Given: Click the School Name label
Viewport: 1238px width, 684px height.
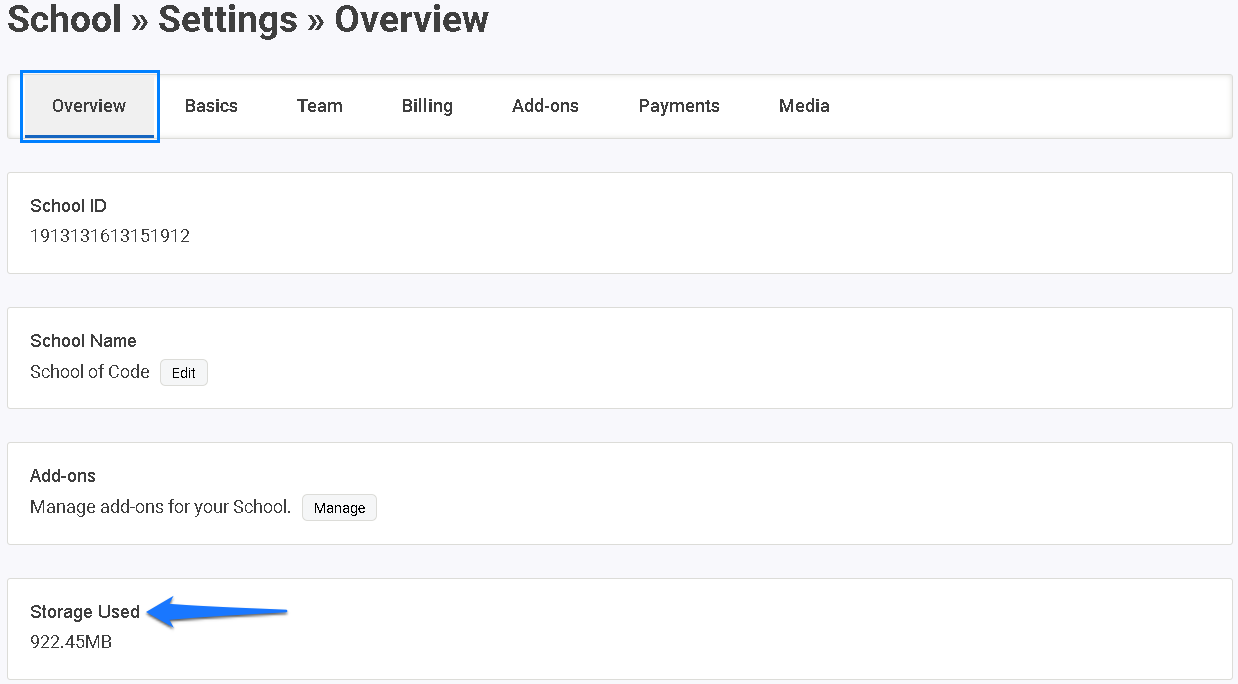Looking at the screenshot, I should [83, 341].
